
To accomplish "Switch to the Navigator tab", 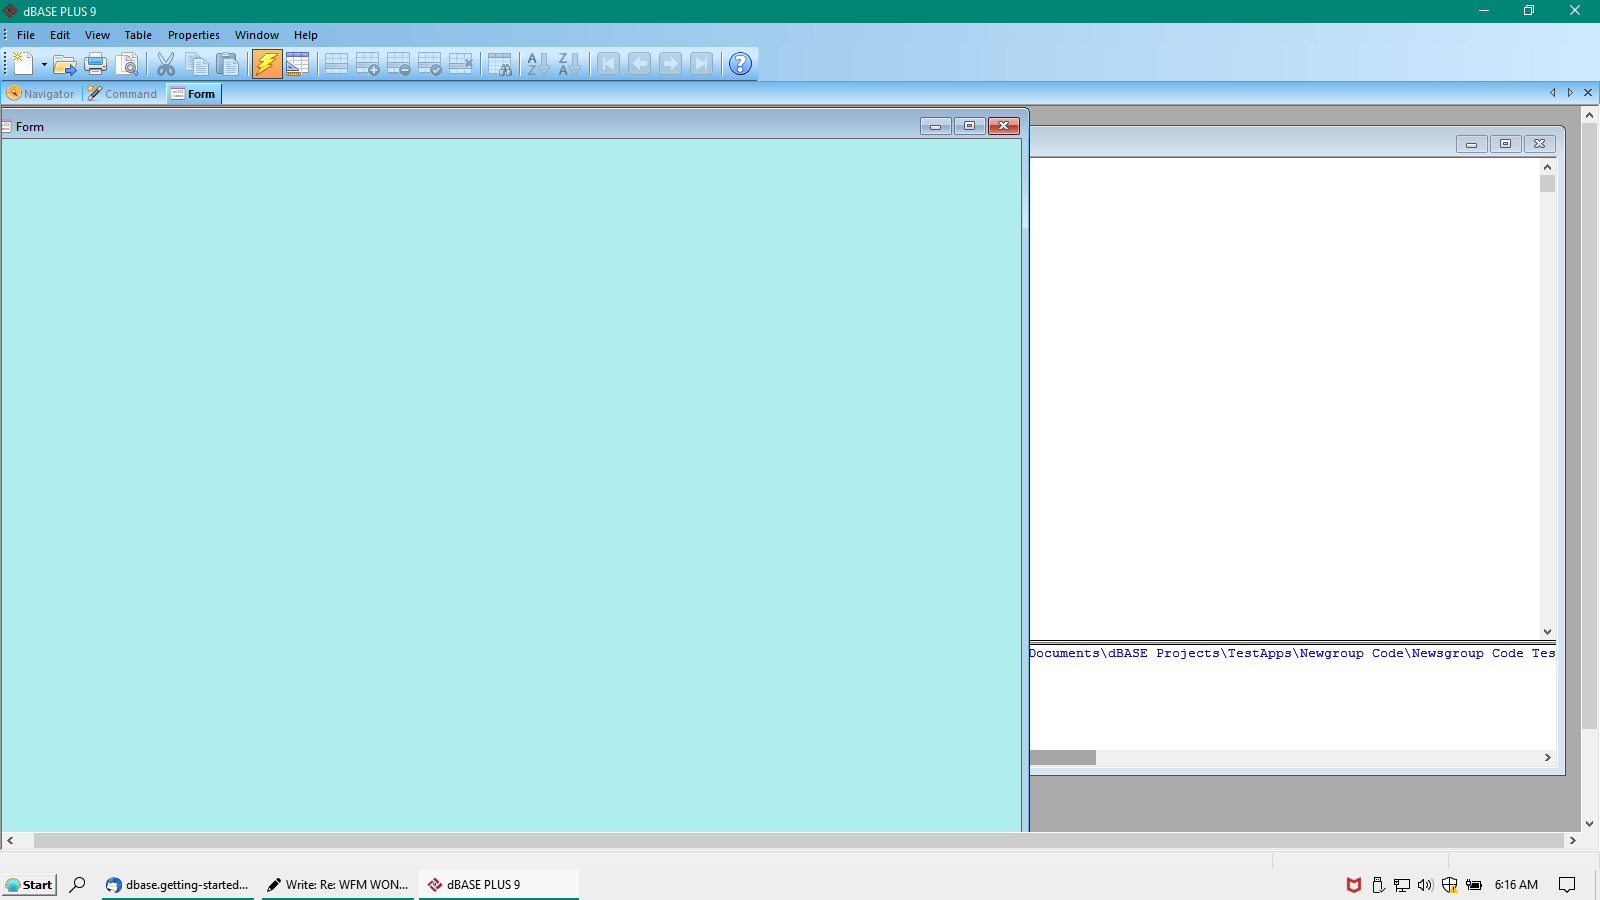I will click(41, 94).
